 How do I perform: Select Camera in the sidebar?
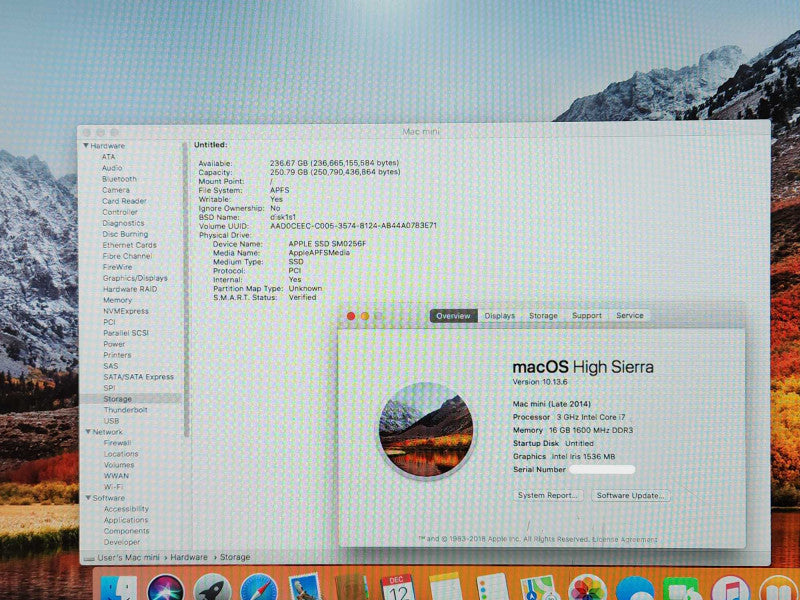pyautogui.click(x=116, y=190)
